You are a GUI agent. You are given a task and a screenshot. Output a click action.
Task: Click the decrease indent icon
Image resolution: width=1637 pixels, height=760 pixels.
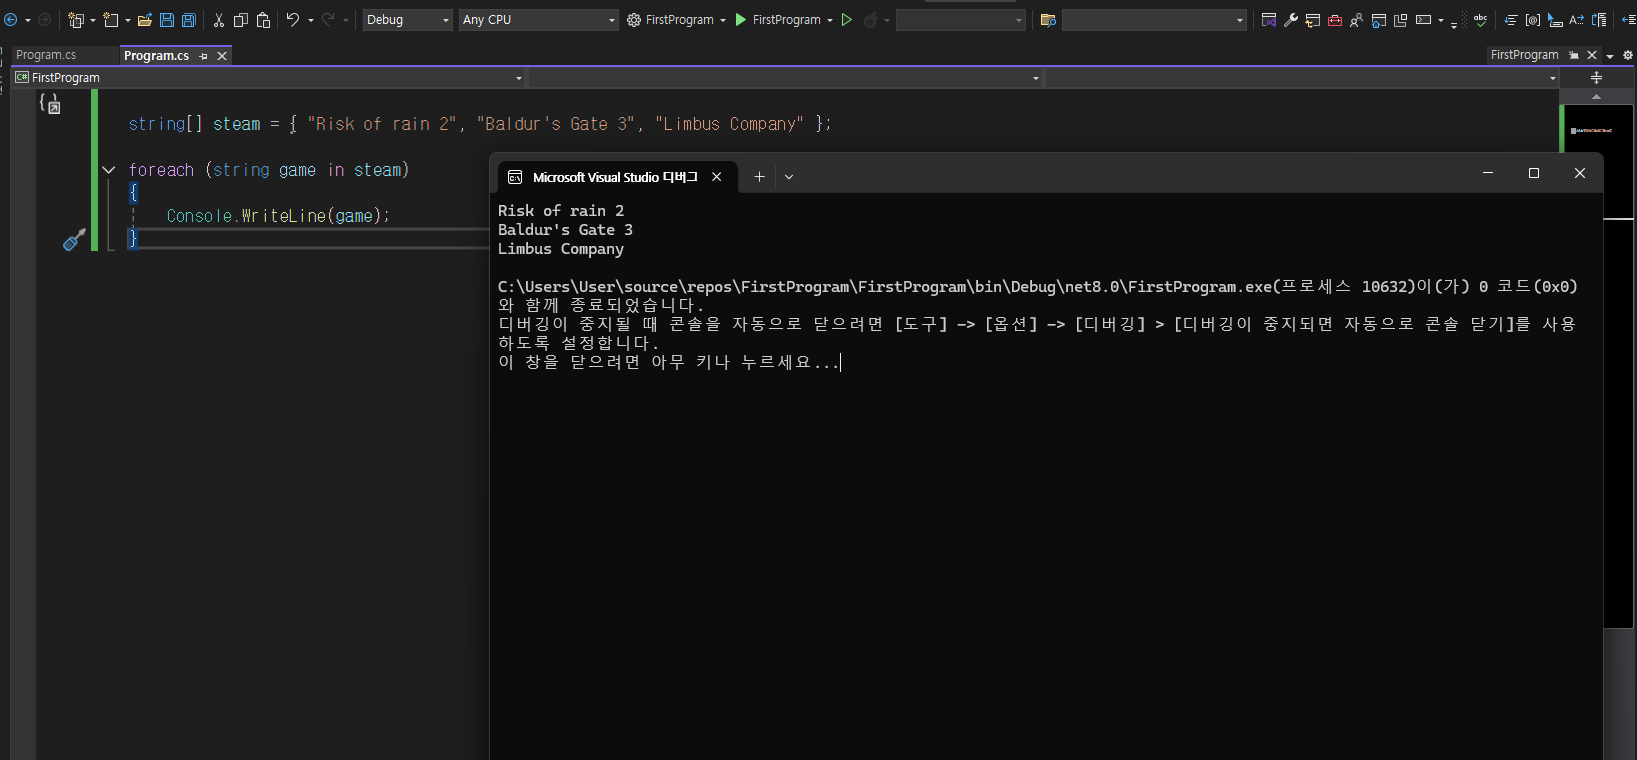[x=1628, y=20]
